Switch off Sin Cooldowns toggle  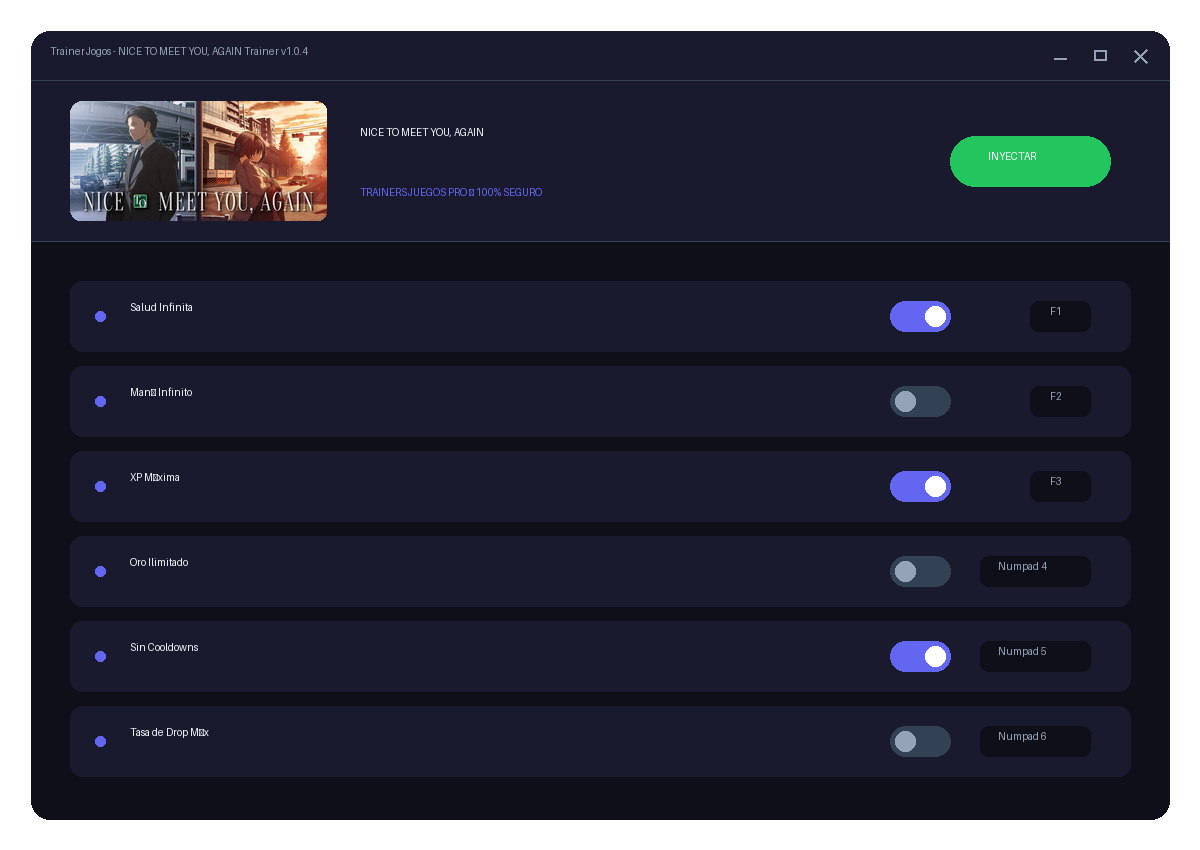[920, 656]
